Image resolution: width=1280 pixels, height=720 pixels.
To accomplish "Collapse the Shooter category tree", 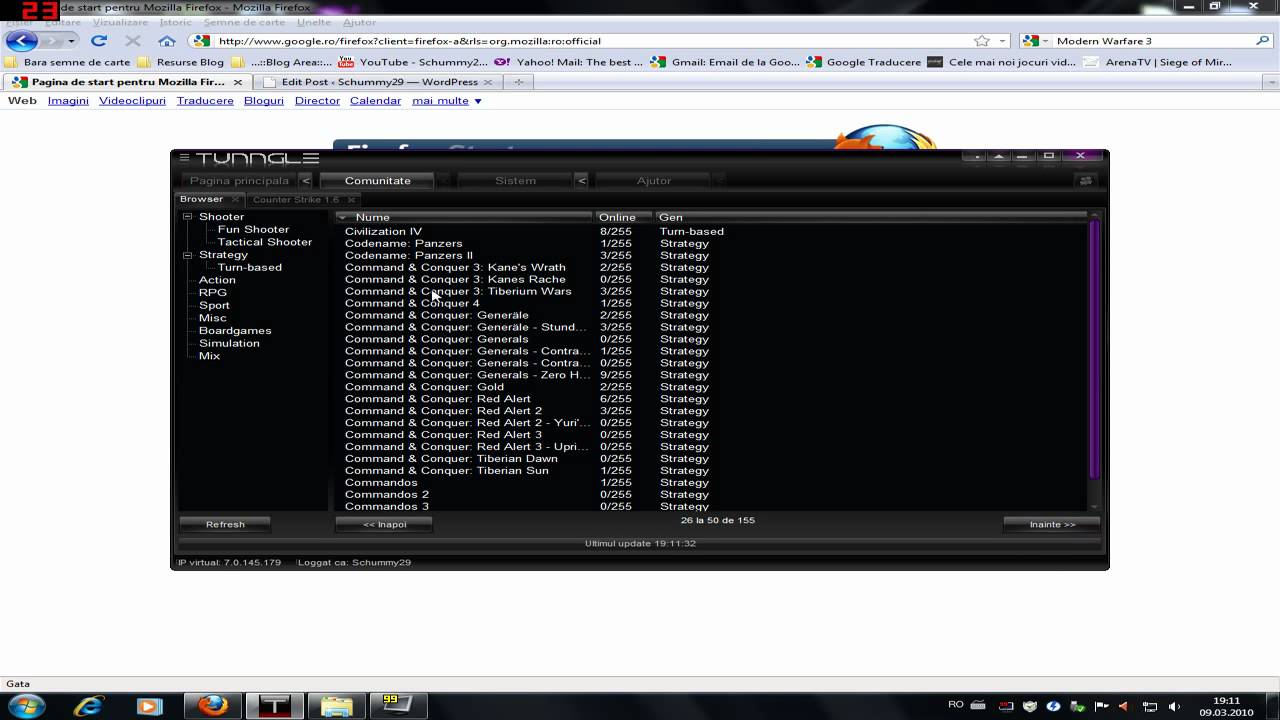I will (x=187, y=216).
